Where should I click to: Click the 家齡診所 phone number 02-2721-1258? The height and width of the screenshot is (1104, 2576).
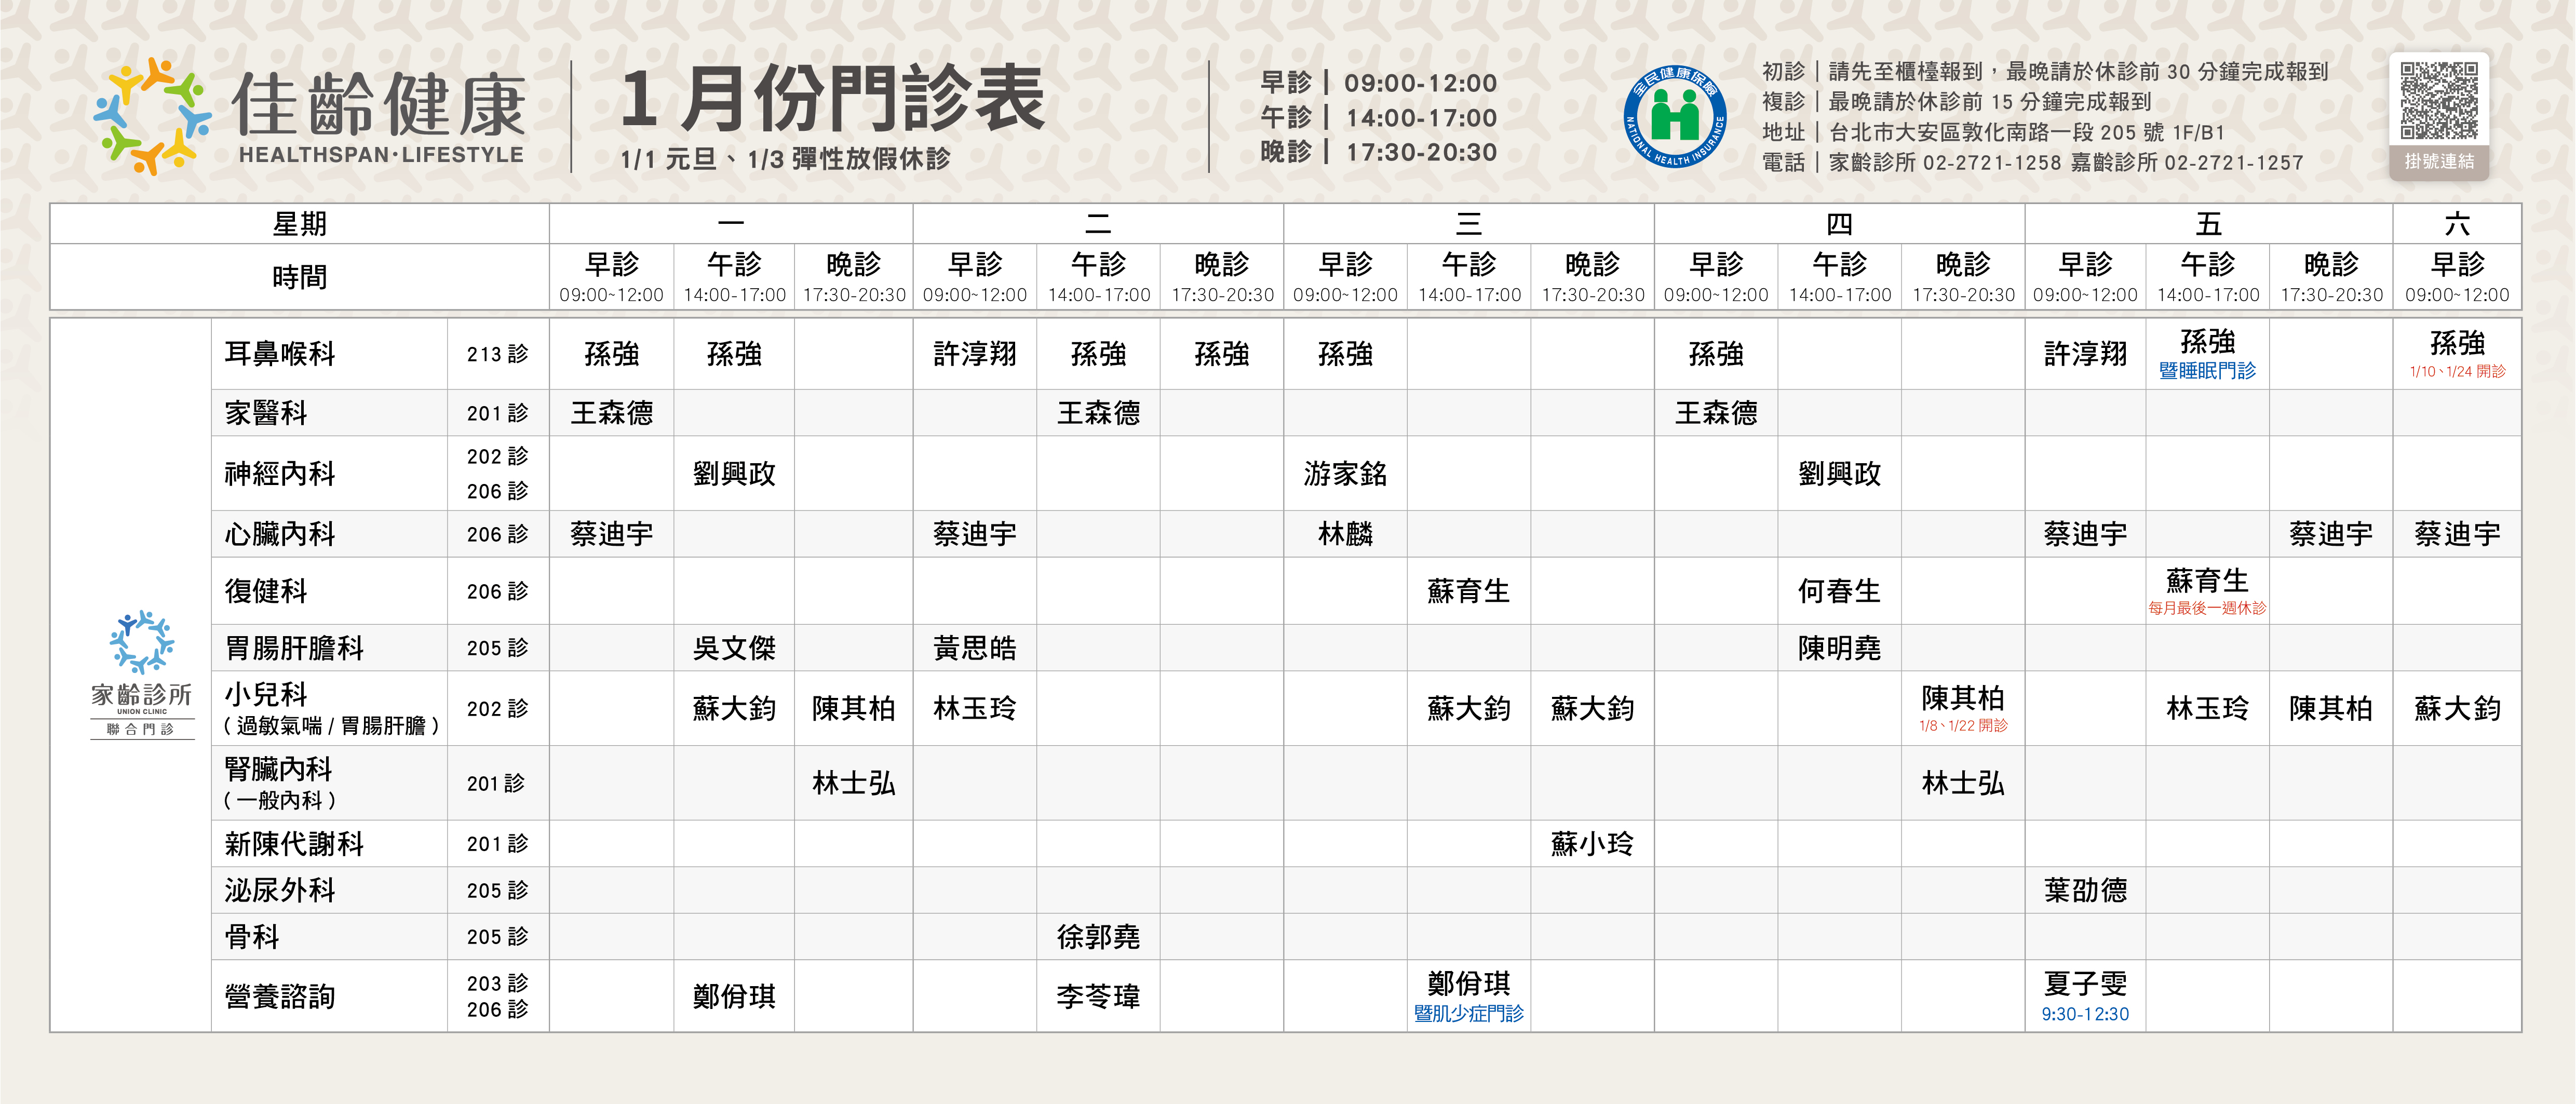1991,162
